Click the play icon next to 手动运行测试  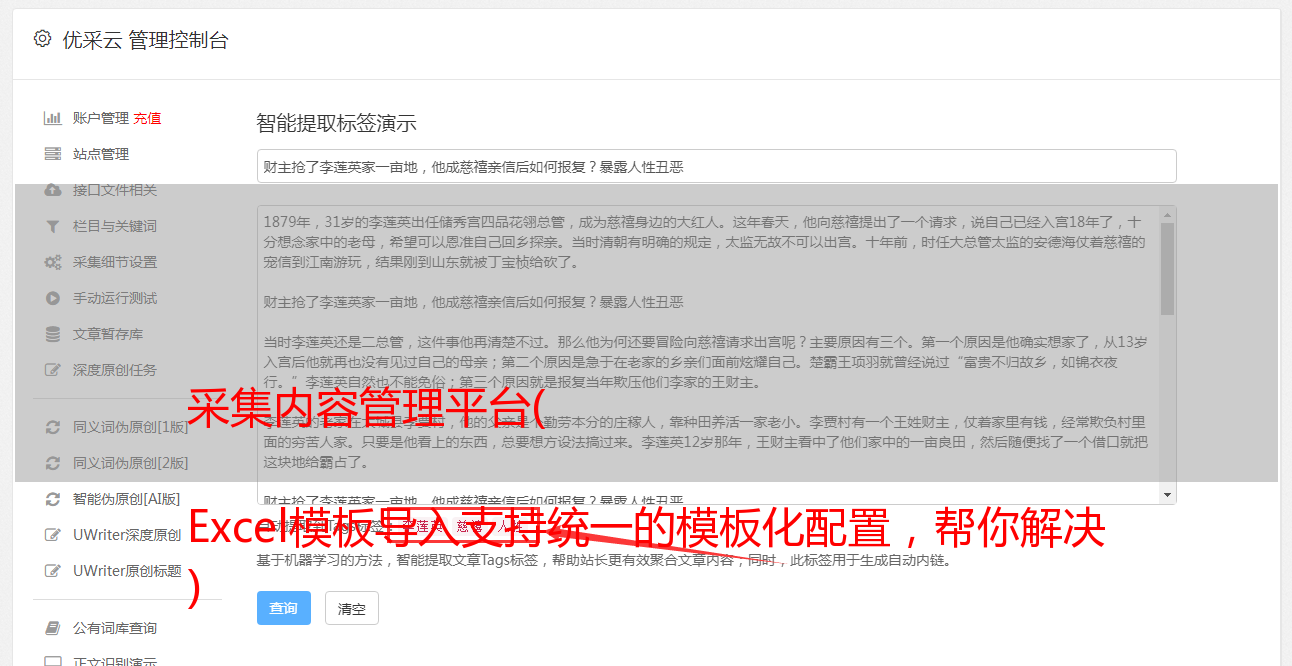click(x=53, y=298)
